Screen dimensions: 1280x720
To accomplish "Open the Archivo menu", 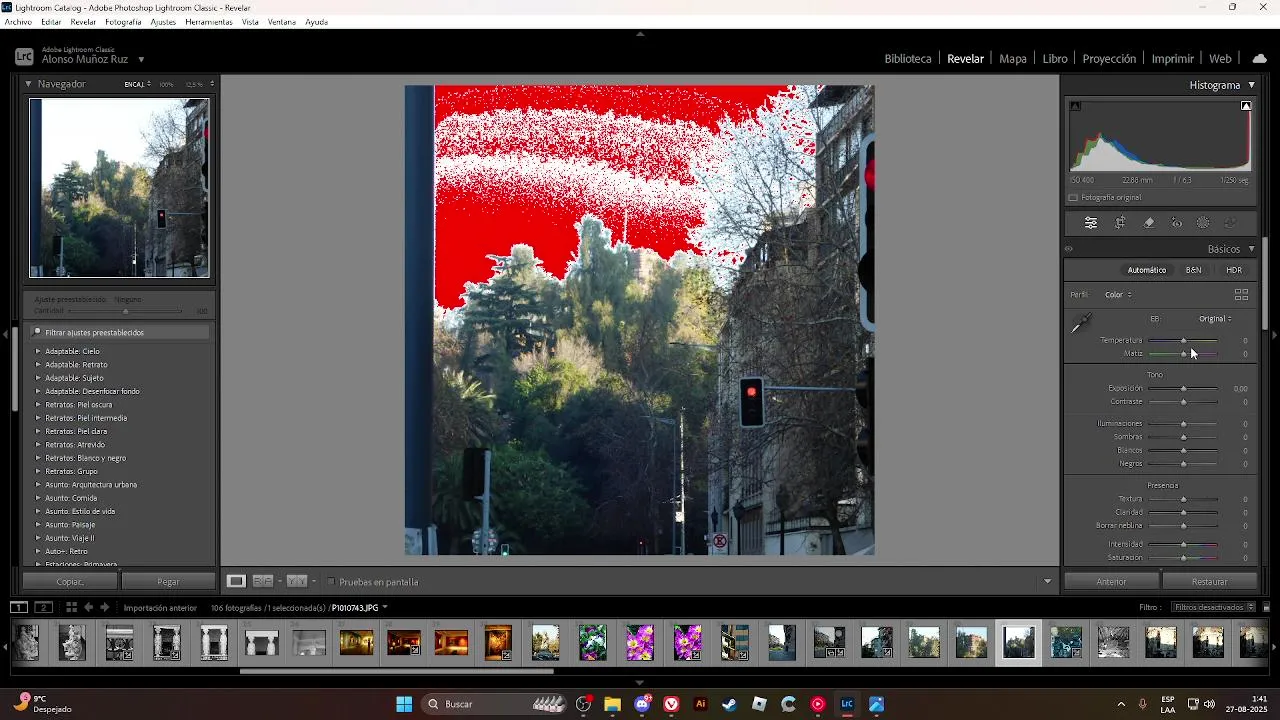I will point(18,22).
